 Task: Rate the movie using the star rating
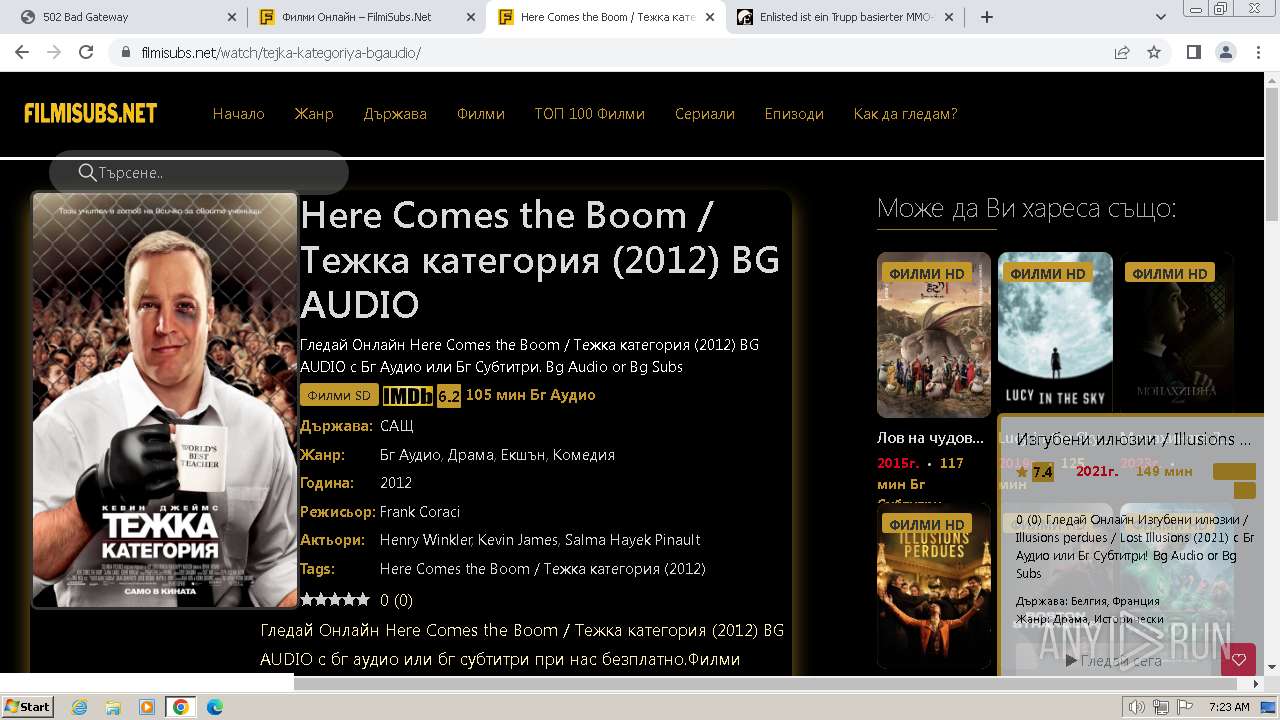click(x=335, y=600)
